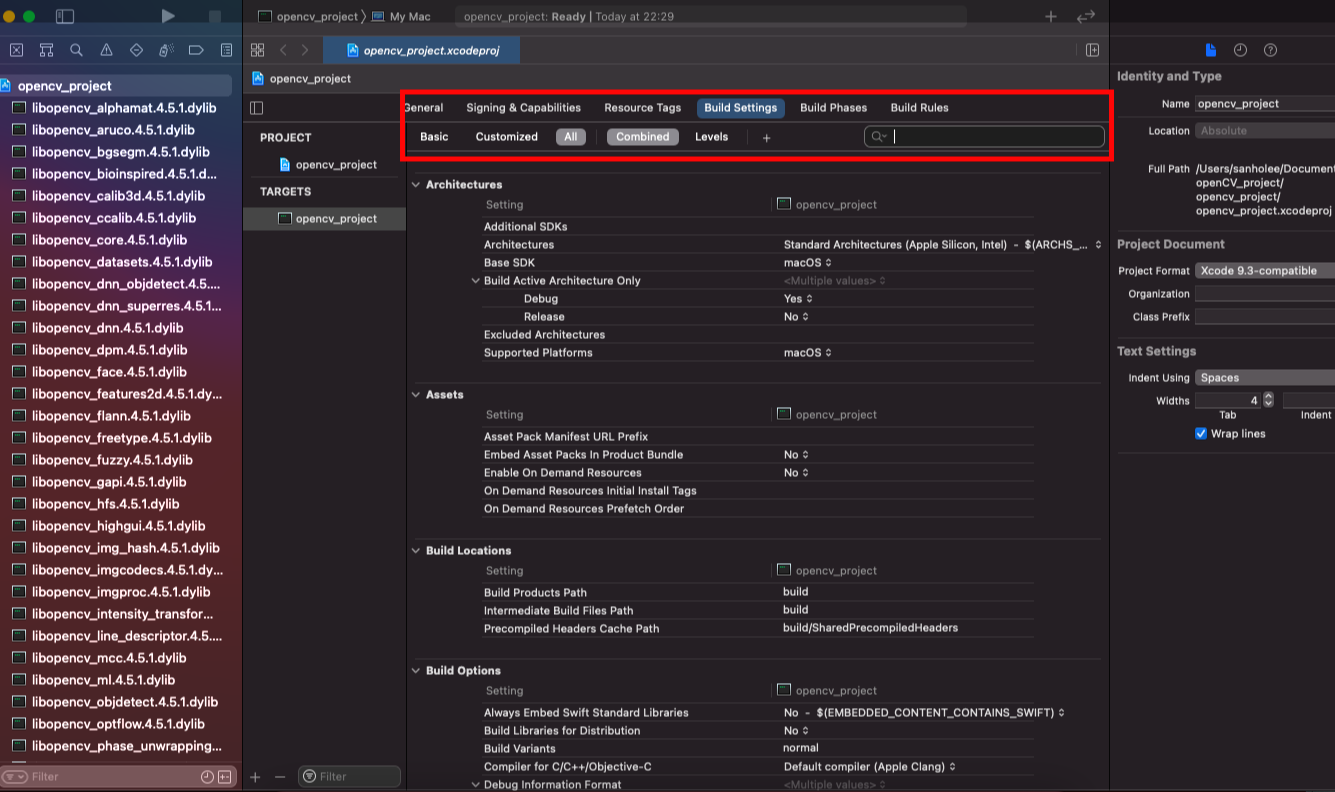Show only source-controlled files filter
The image size is (1335, 792).
[225, 777]
